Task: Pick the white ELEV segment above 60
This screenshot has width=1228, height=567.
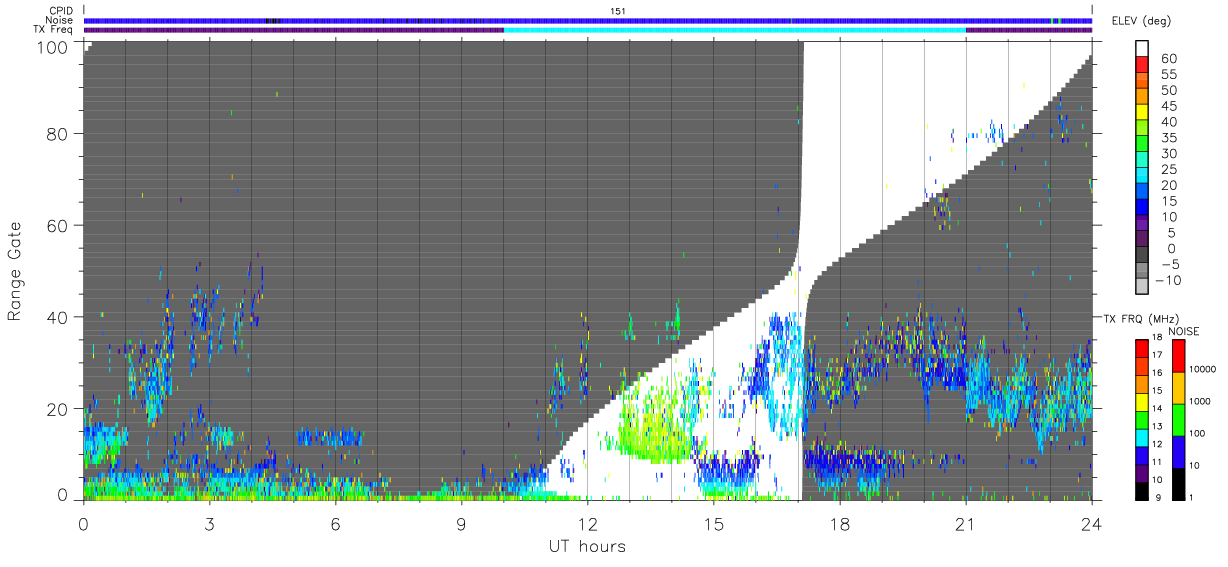Action: point(1143,50)
